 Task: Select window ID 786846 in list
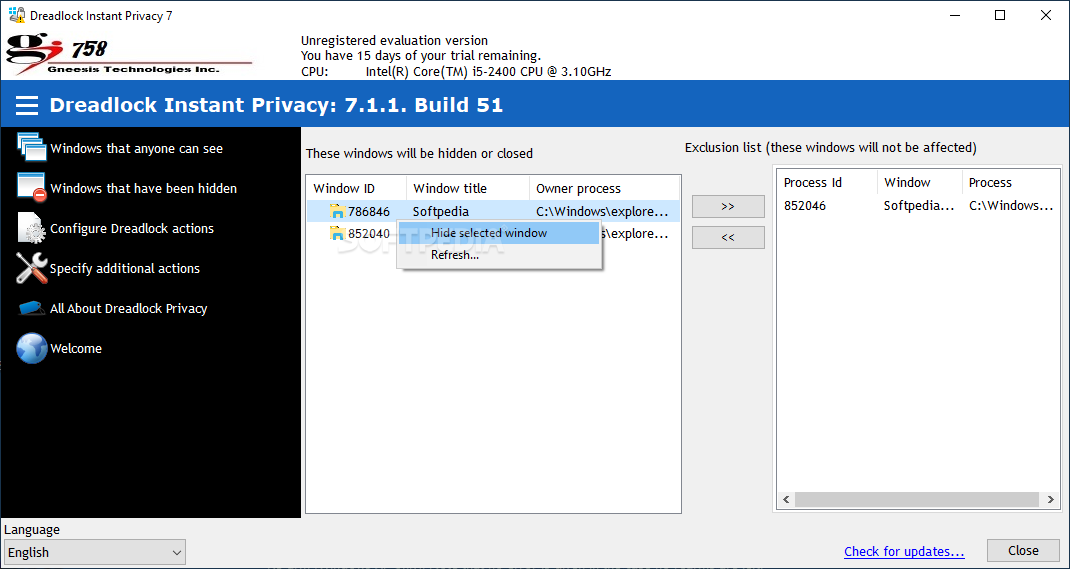click(368, 211)
